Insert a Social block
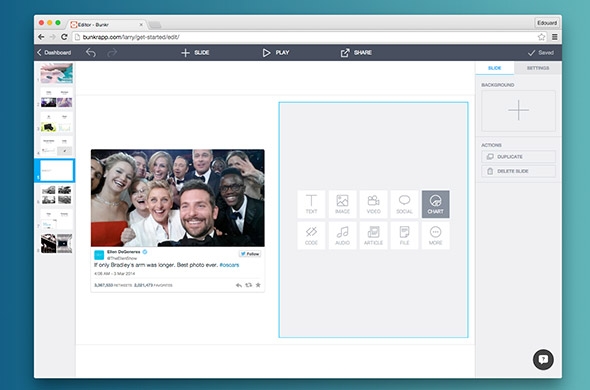Image resolution: width=590 pixels, height=390 pixels. 404,204
